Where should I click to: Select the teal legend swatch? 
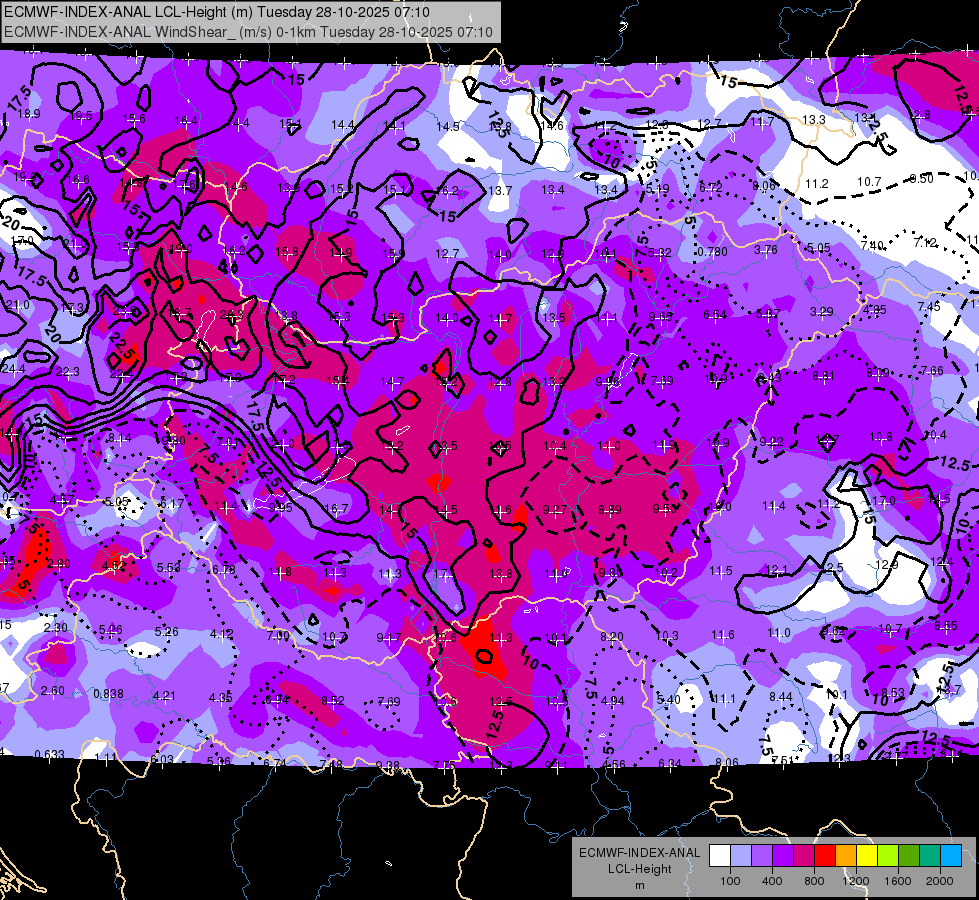pyautogui.click(x=930, y=856)
